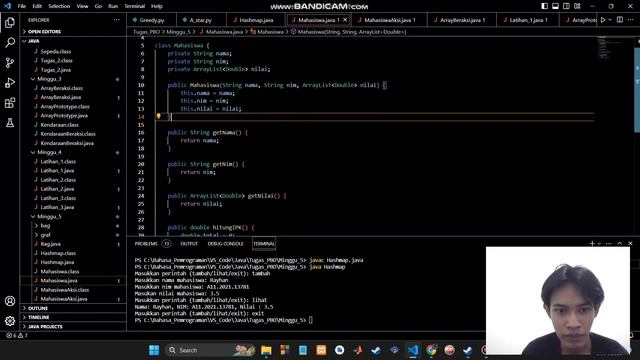
Task: Show the Debug Console panel tab
Action: [225, 244]
